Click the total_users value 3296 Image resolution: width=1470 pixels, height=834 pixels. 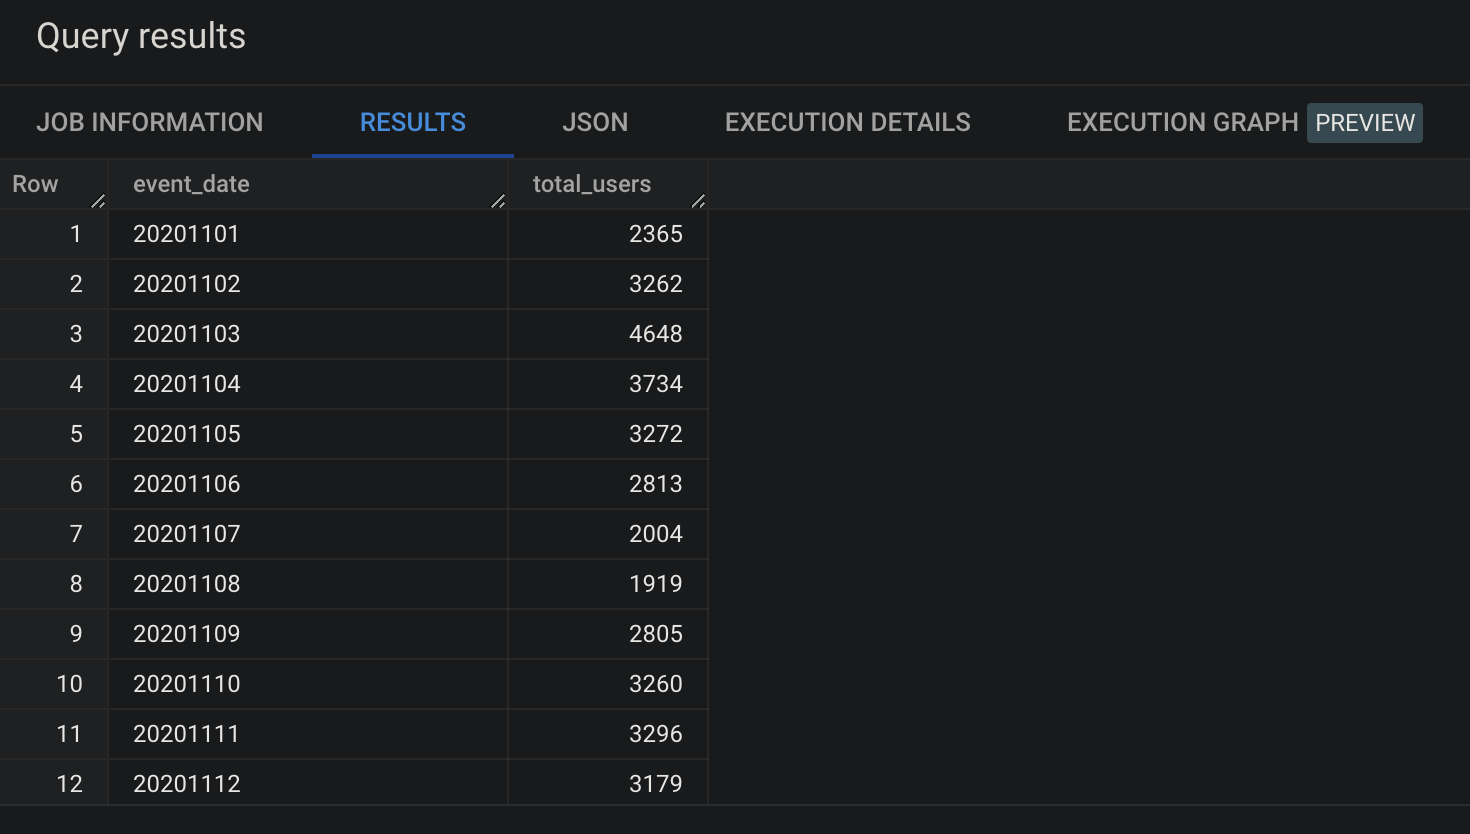click(608, 734)
